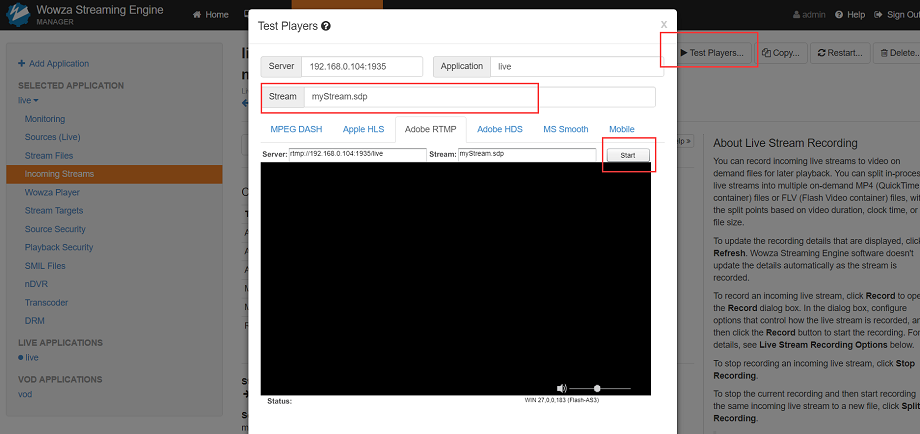Click the Status label under player
This screenshot has height=434, width=920.
[x=279, y=402]
